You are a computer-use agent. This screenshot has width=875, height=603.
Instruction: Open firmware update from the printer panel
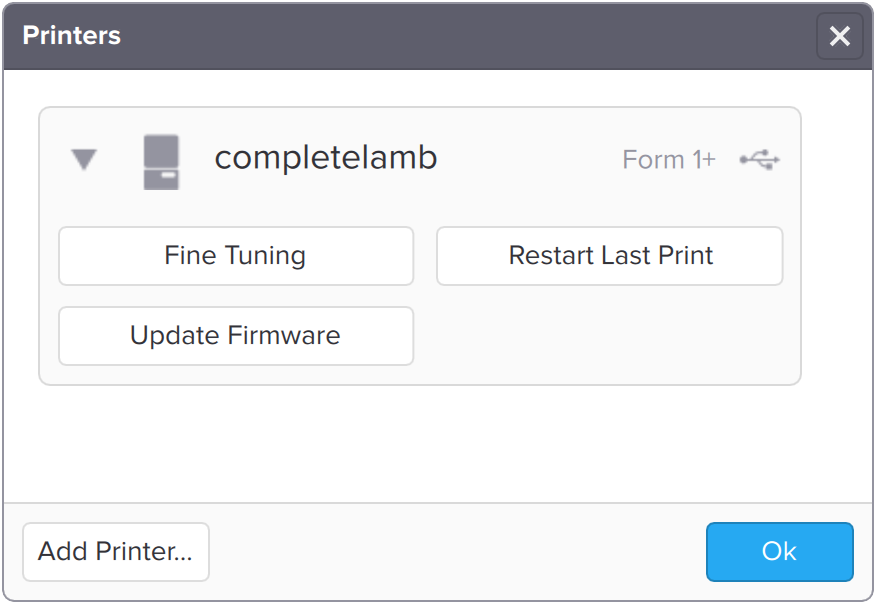point(235,336)
